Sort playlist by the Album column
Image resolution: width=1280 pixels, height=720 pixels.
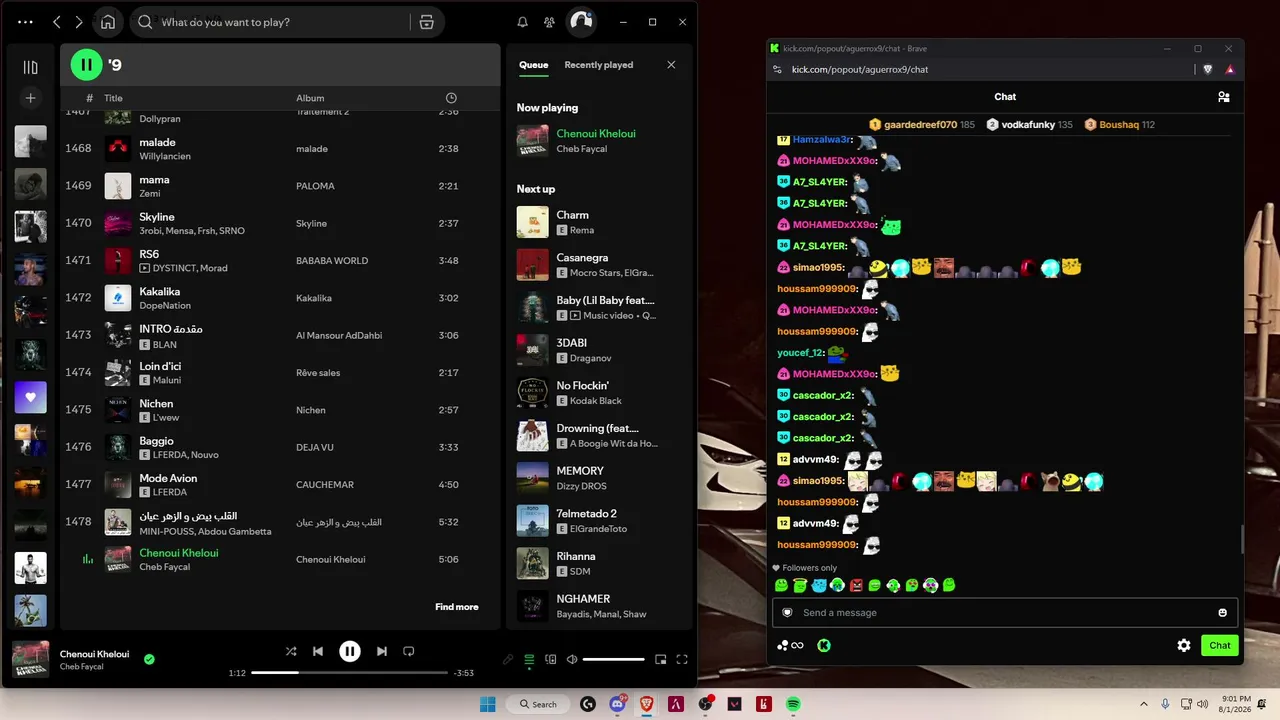tap(310, 98)
